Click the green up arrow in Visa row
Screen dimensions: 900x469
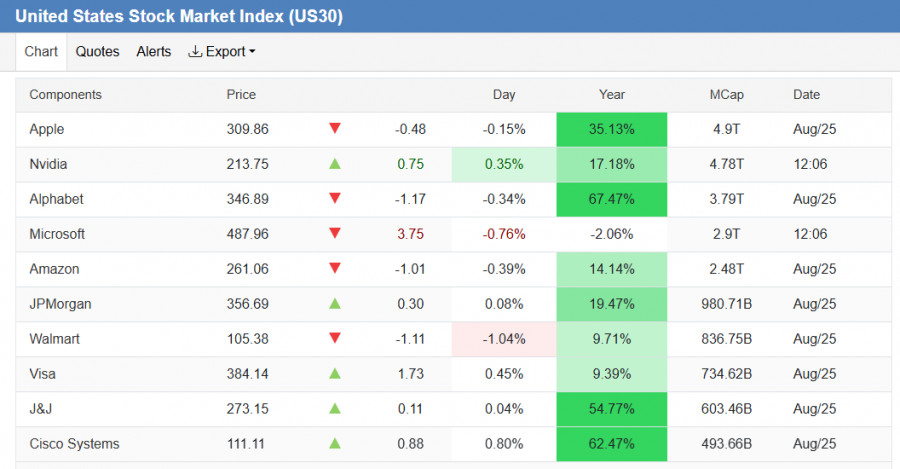[x=335, y=374]
